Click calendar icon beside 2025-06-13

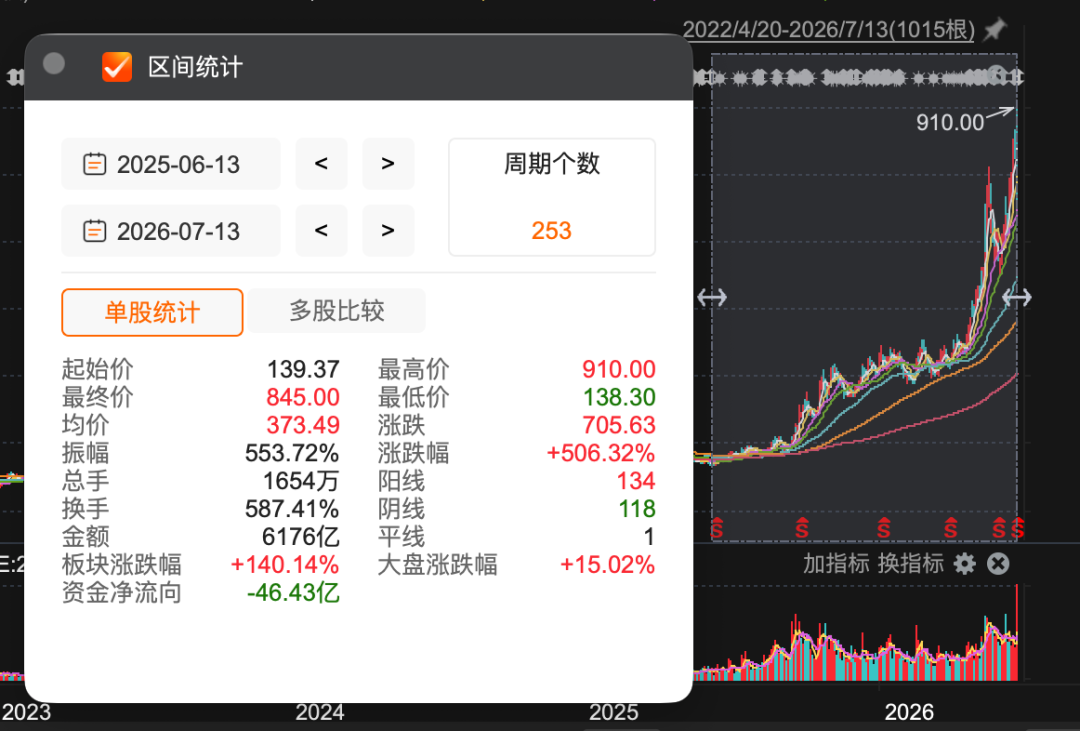(x=94, y=164)
